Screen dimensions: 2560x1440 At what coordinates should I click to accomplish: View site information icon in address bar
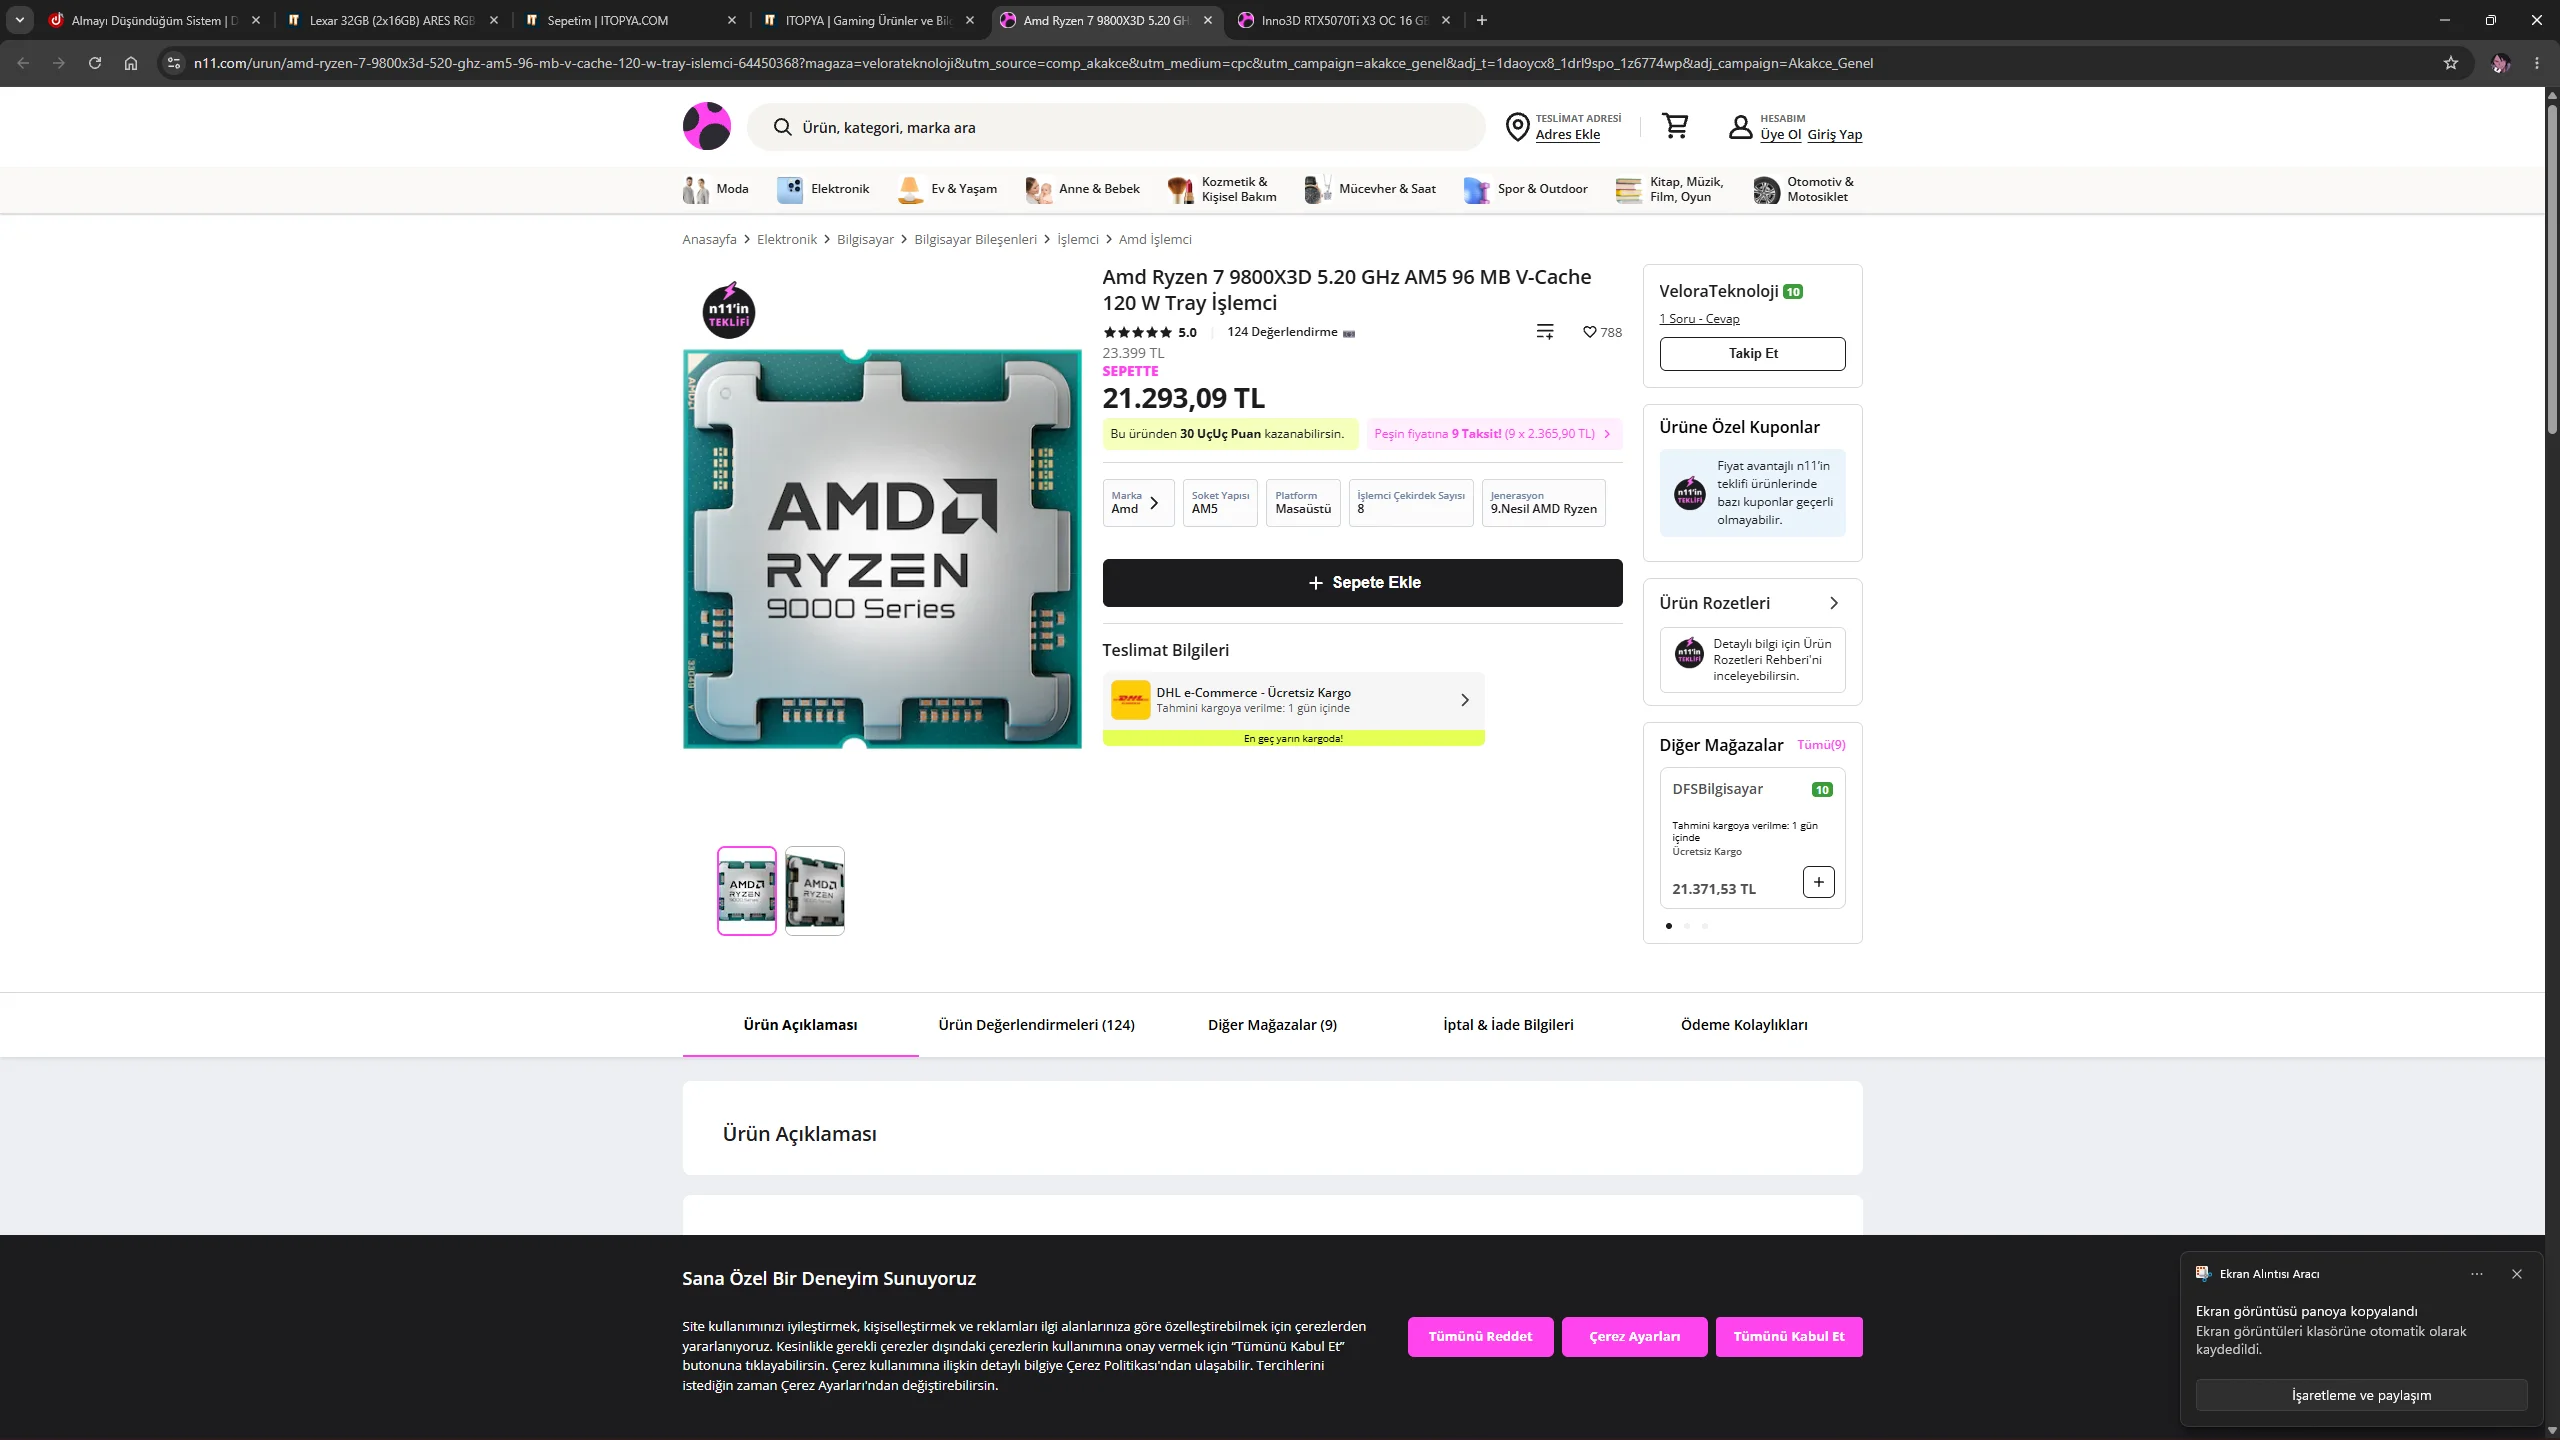pyautogui.click(x=174, y=63)
